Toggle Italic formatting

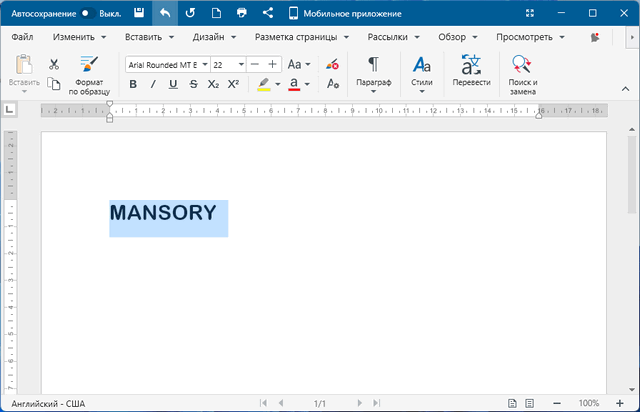153,84
